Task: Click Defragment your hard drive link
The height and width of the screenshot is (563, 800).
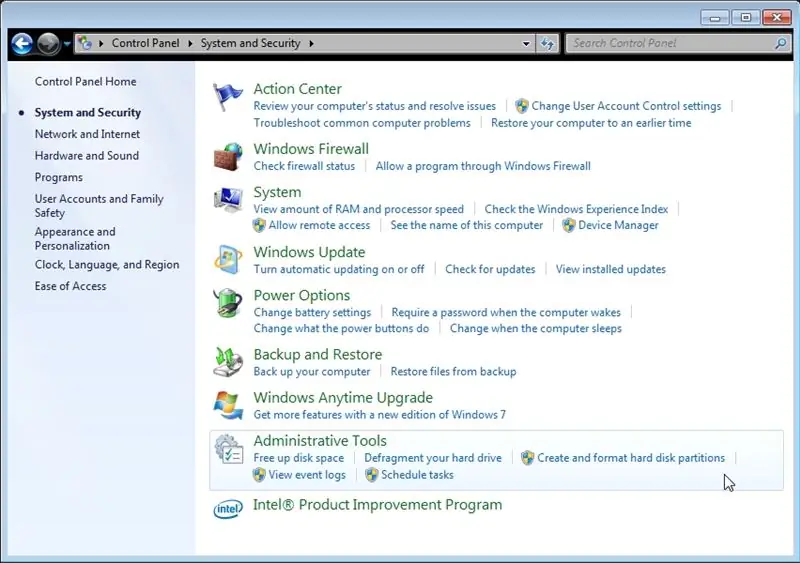Action: click(433, 458)
